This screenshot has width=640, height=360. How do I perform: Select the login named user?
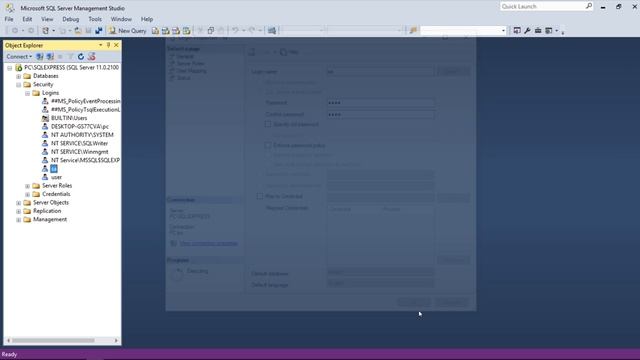pyautogui.click(x=56, y=177)
